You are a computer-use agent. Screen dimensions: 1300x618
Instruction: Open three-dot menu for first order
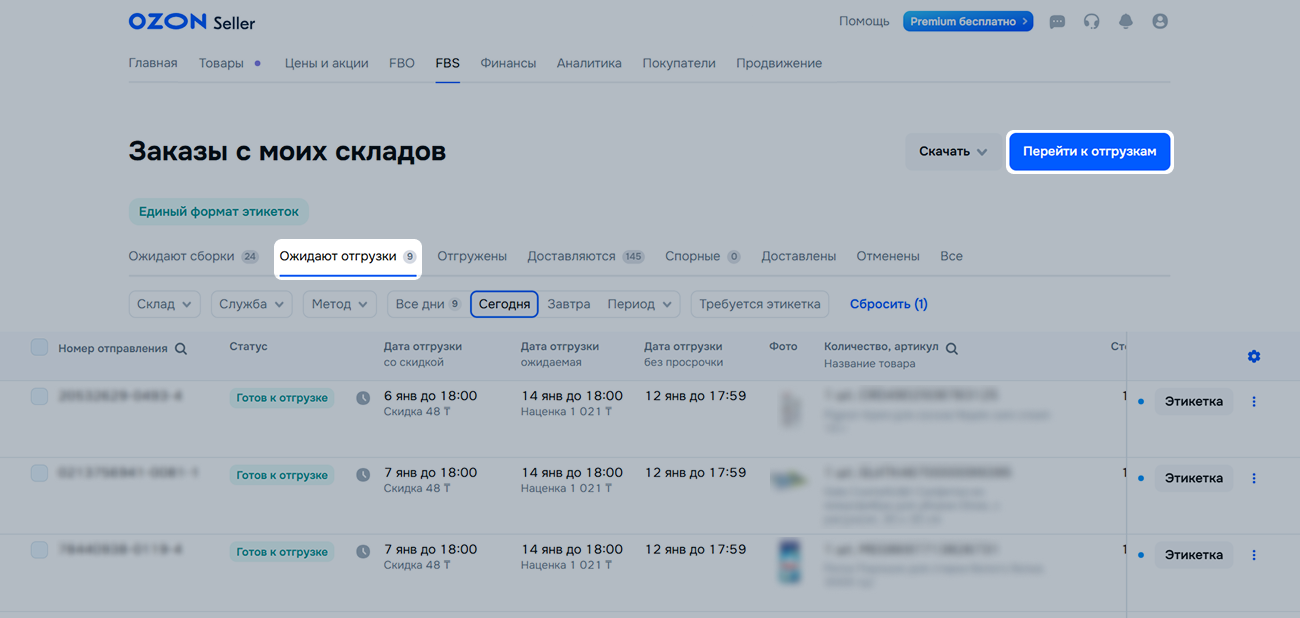(x=1254, y=402)
